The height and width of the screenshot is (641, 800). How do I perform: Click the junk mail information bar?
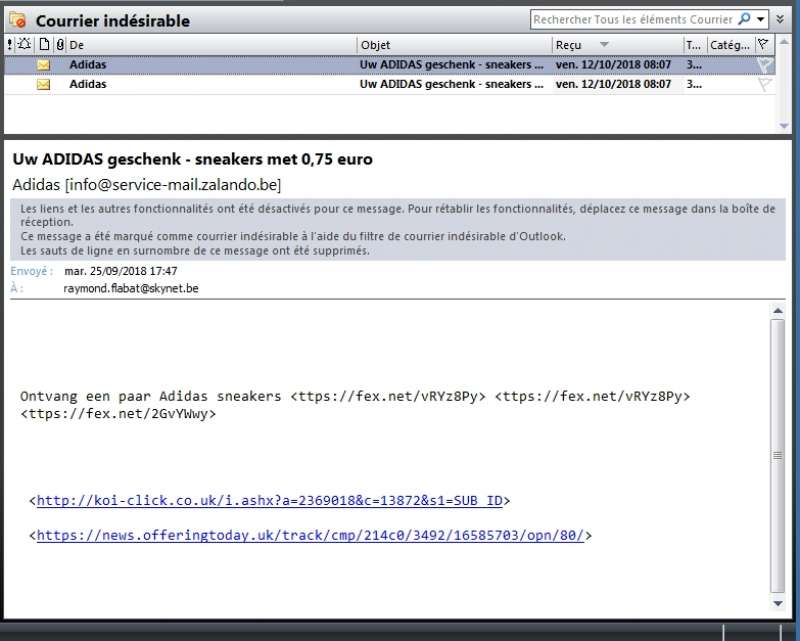tap(398, 229)
